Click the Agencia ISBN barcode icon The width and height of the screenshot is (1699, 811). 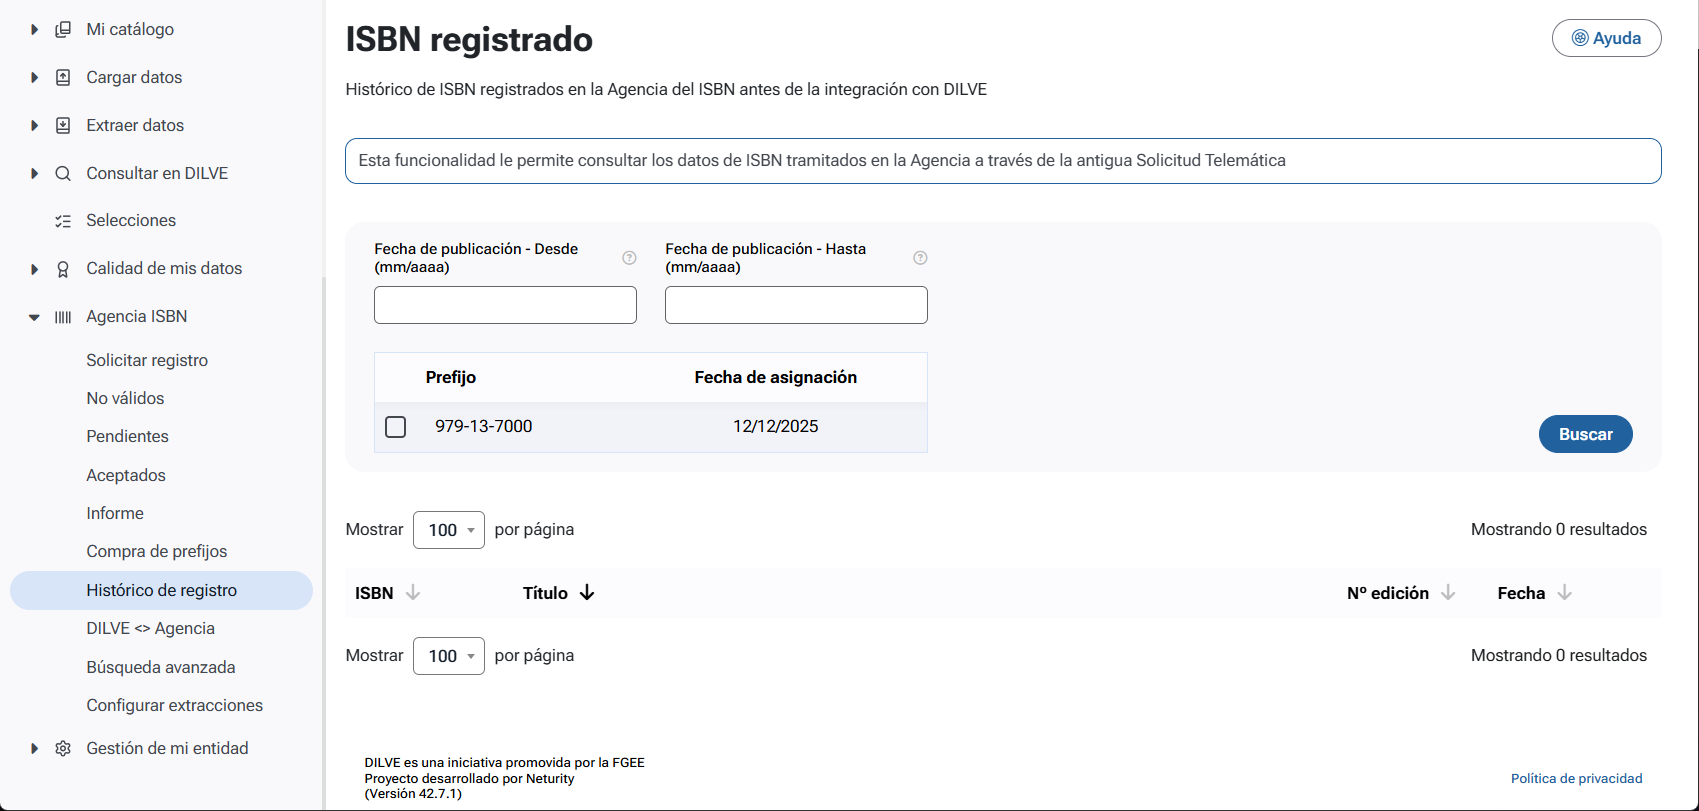(x=63, y=317)
